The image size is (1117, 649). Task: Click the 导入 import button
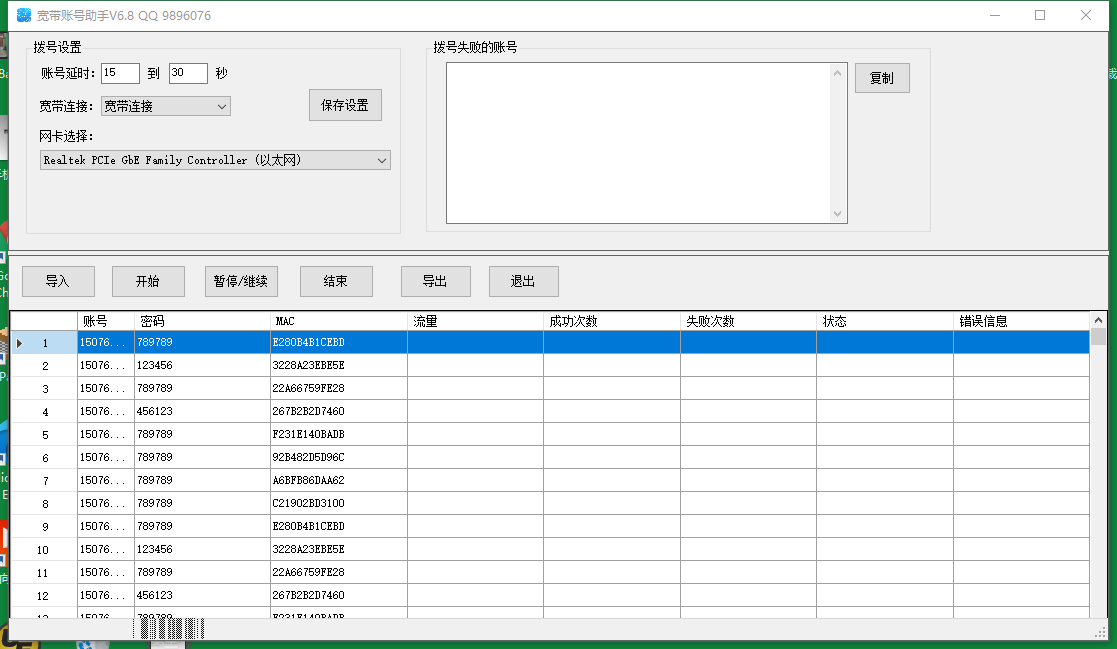pos(58,282)
